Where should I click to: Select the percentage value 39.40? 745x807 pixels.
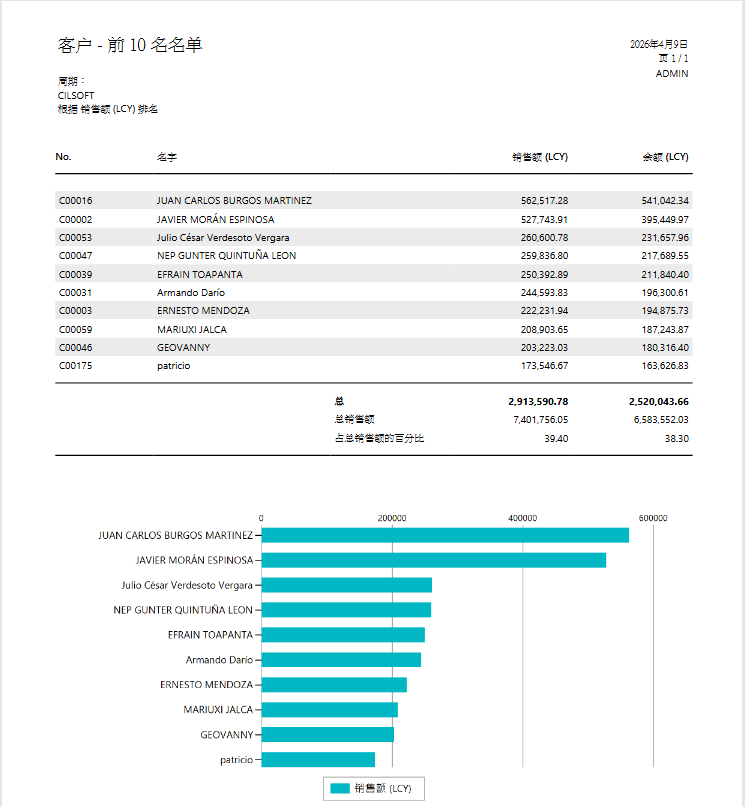[x=556, y=438]
